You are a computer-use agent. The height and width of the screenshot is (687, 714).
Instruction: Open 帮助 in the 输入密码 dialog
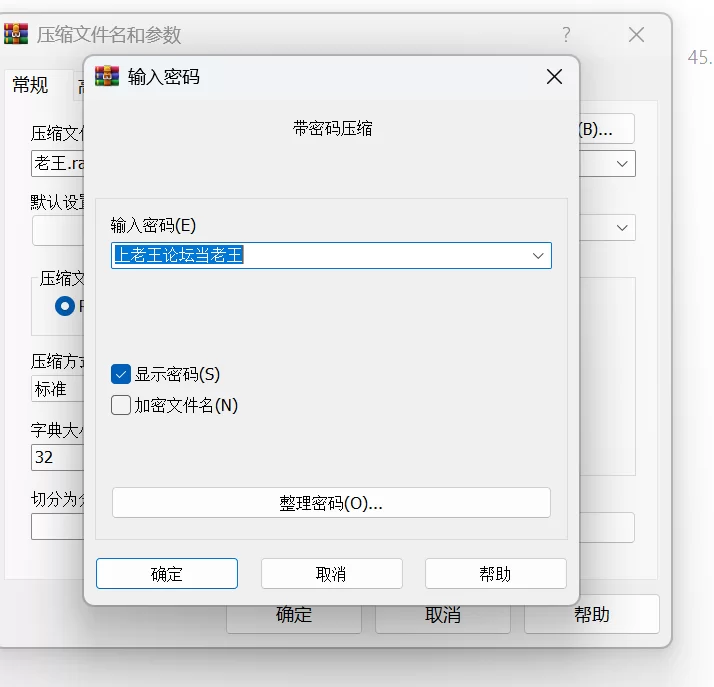tap(495, 574)
